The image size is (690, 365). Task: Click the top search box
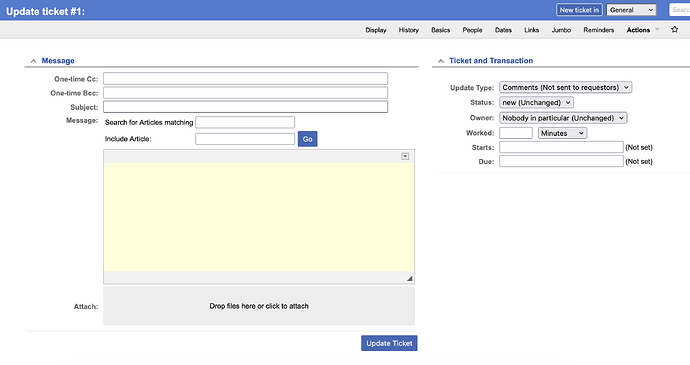(679, 10)
